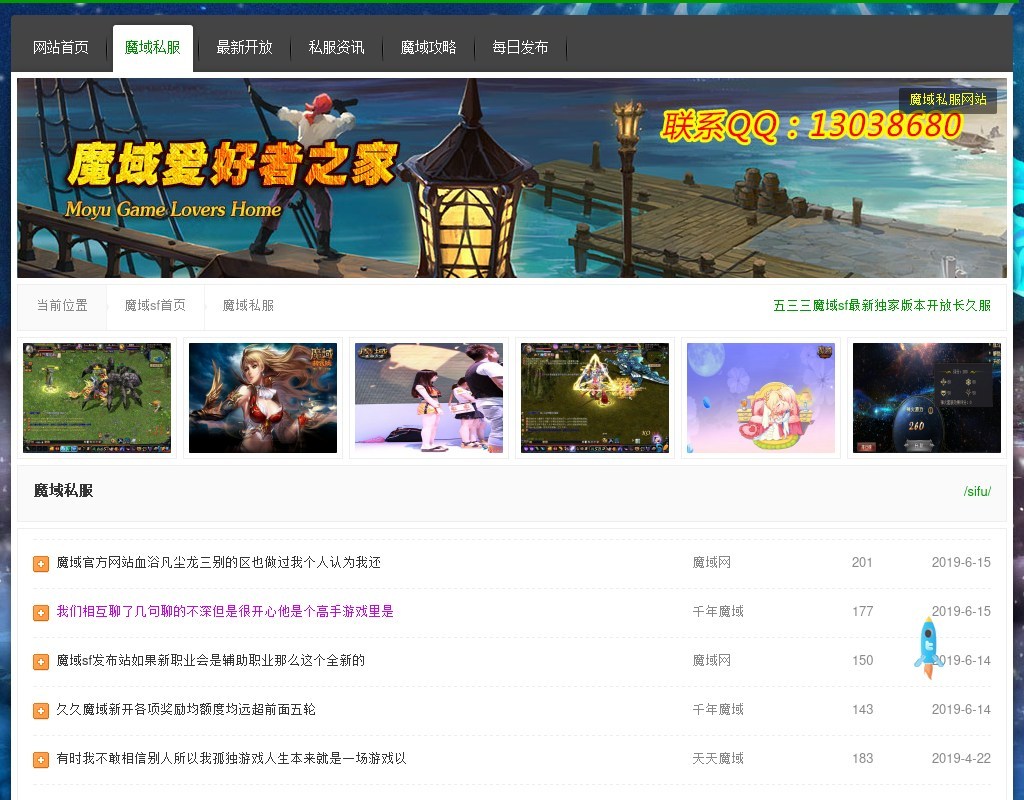Screen dimensions: 1024x800
Task: Click plus icon beside 魔域sf发布站 article
Action: (x=41, y=662)
